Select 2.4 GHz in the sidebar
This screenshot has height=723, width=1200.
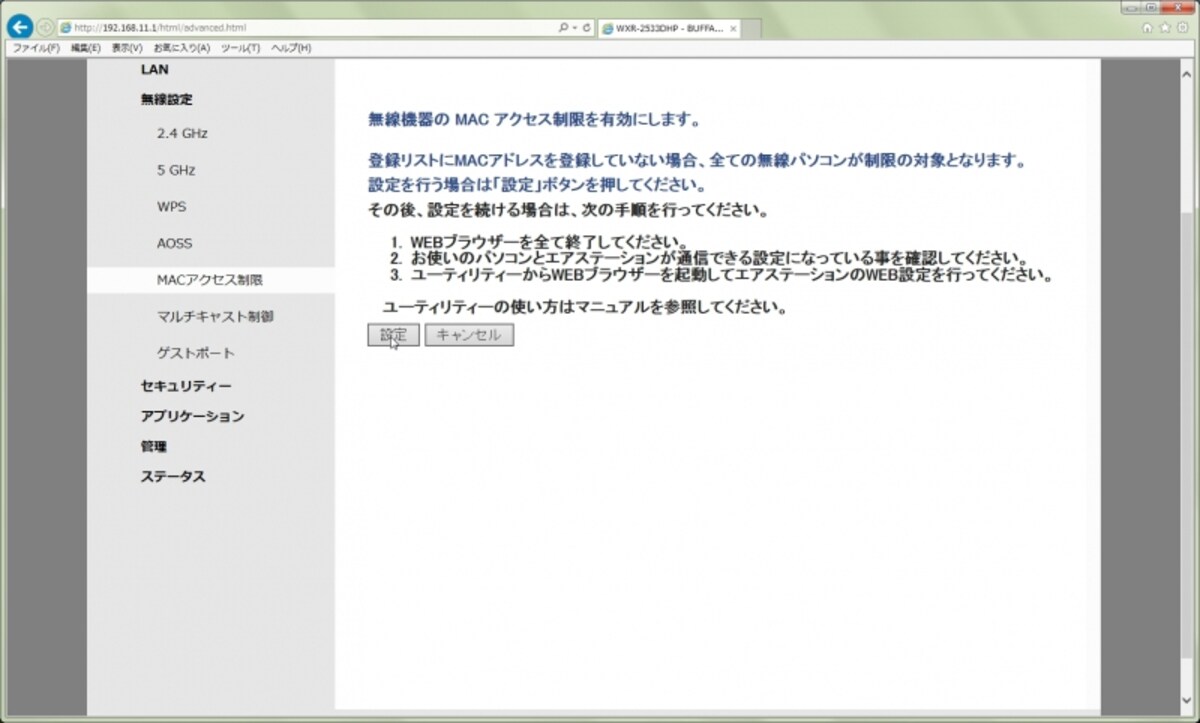182,133
